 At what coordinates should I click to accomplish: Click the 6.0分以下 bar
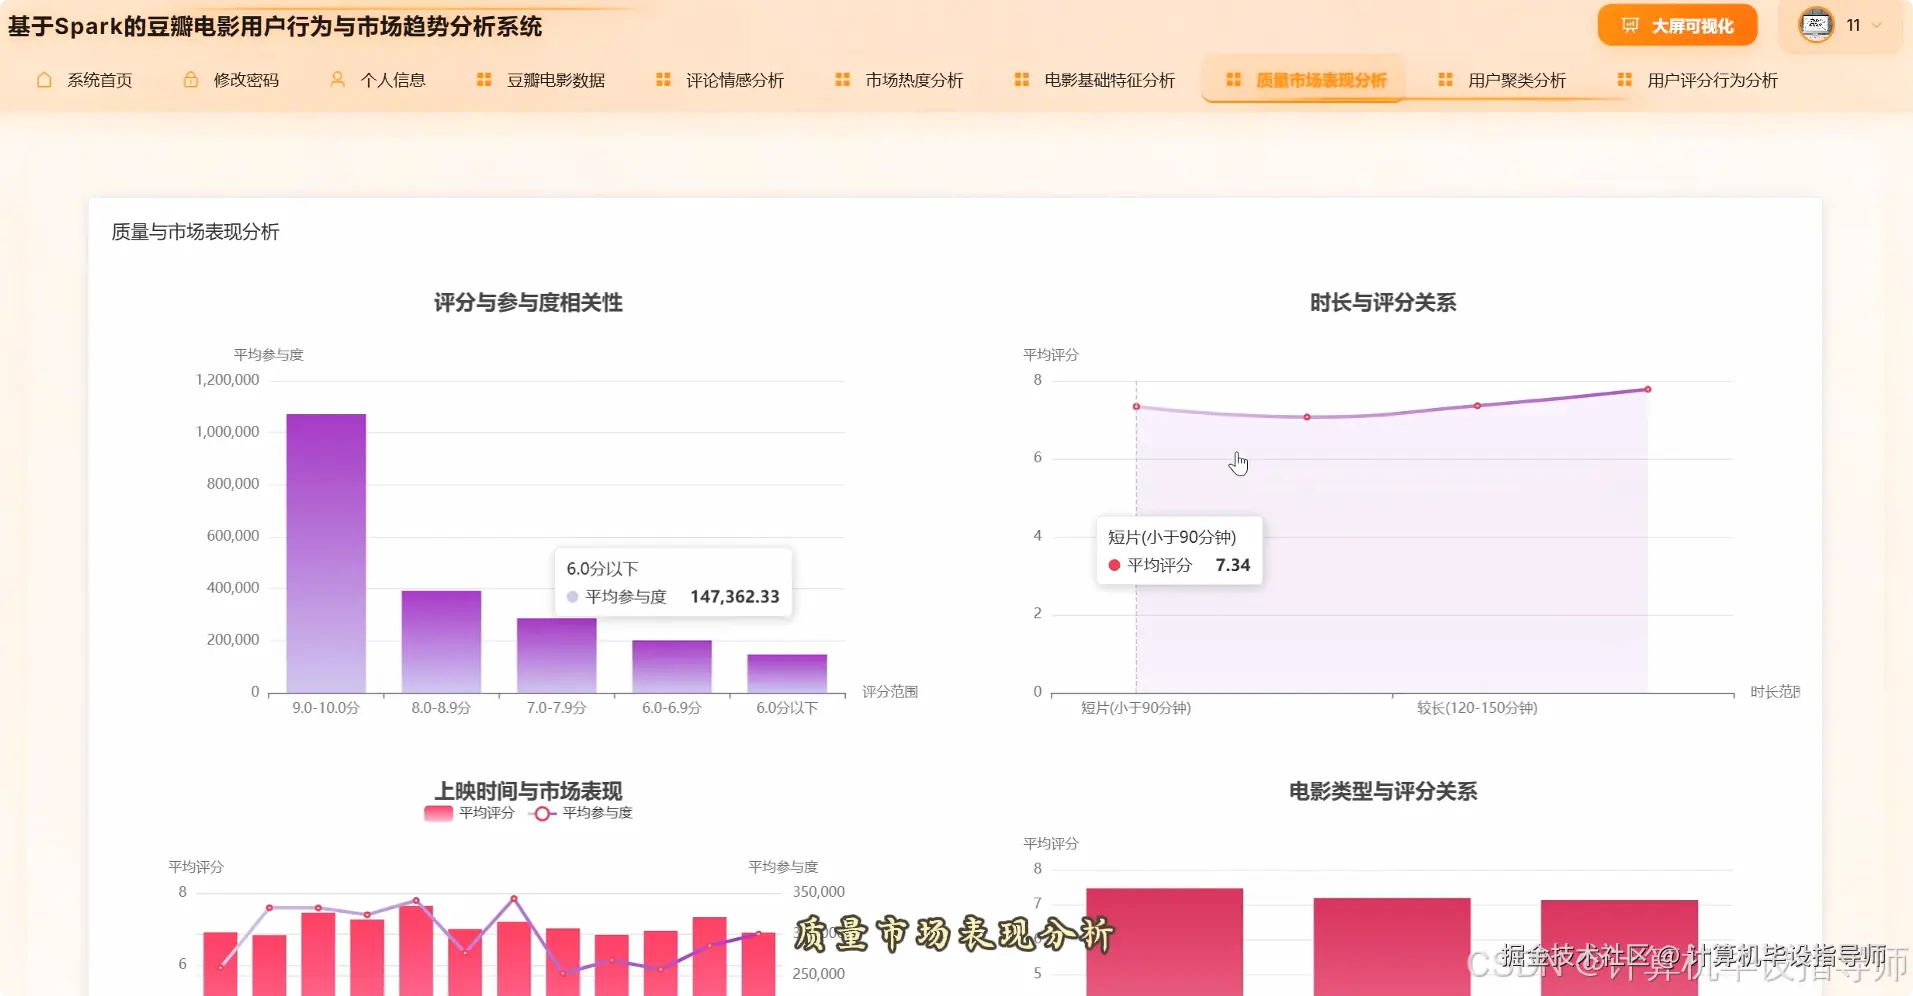(x=787, y=673)
